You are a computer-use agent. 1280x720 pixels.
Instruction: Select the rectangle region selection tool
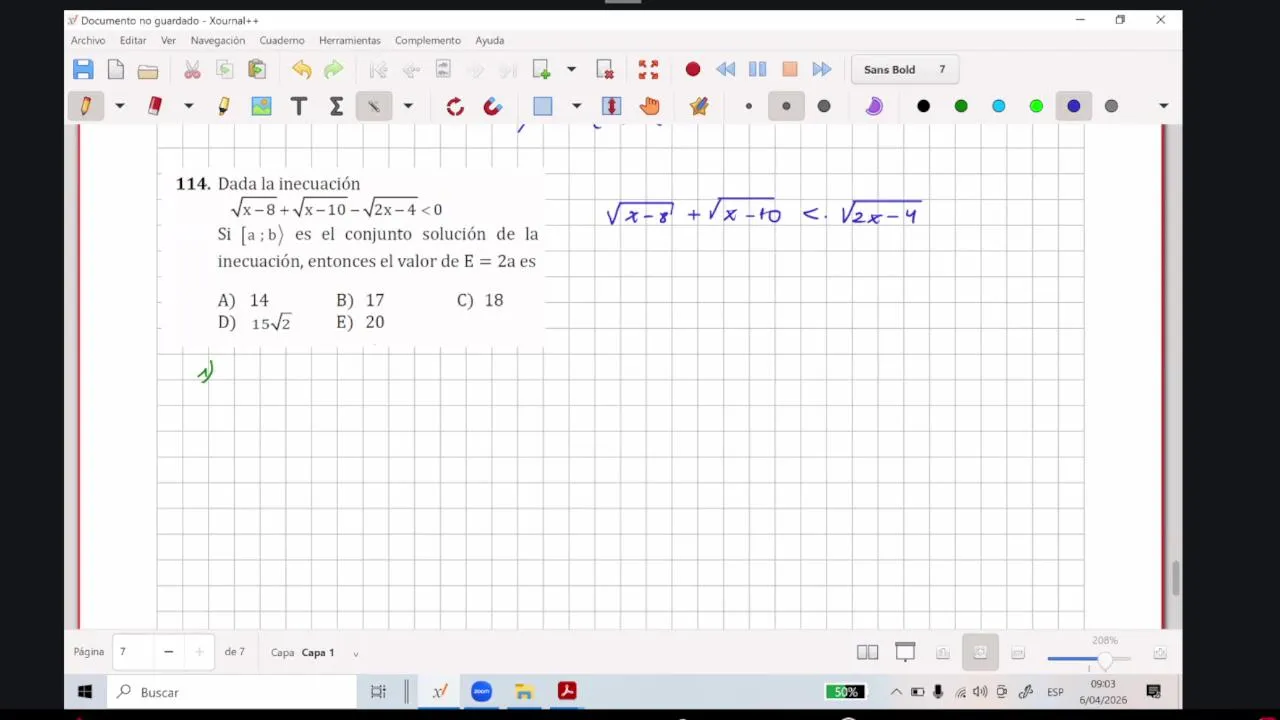pos(543,106)
